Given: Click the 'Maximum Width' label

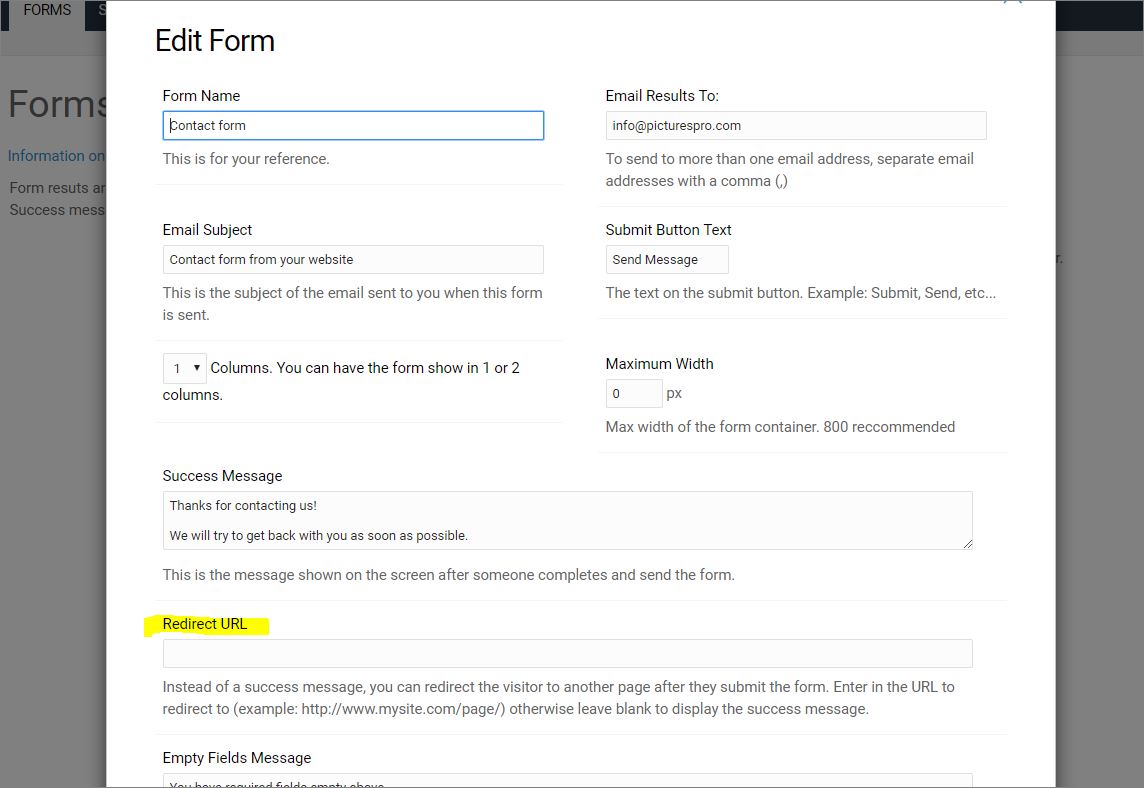Looking at the screenshot, I should point(660,364).
